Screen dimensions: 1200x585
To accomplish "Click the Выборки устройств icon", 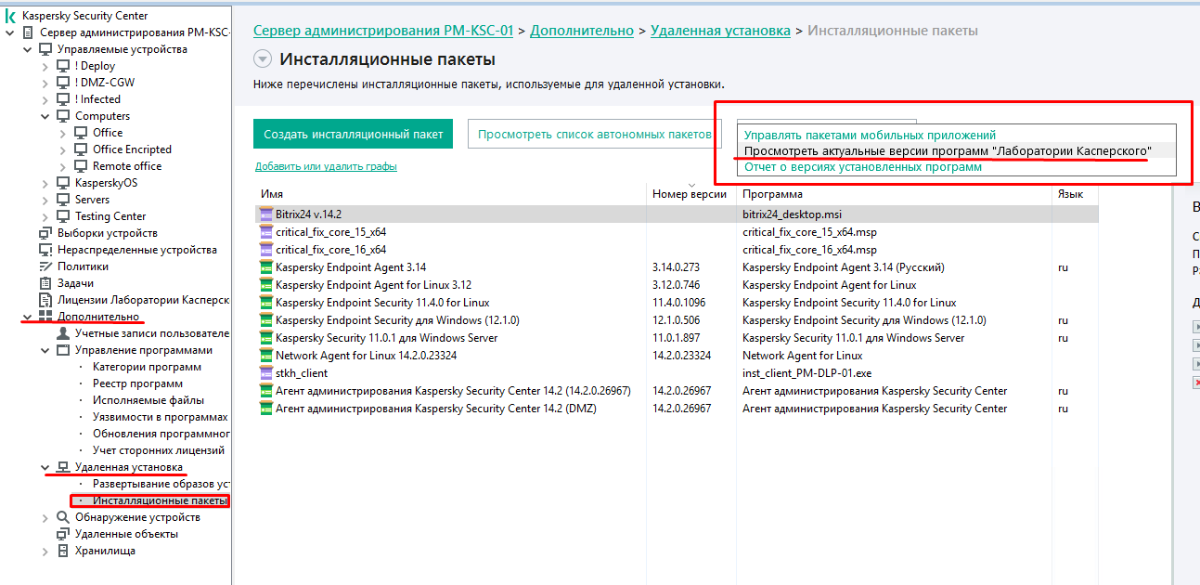I will tap(46, 233).
